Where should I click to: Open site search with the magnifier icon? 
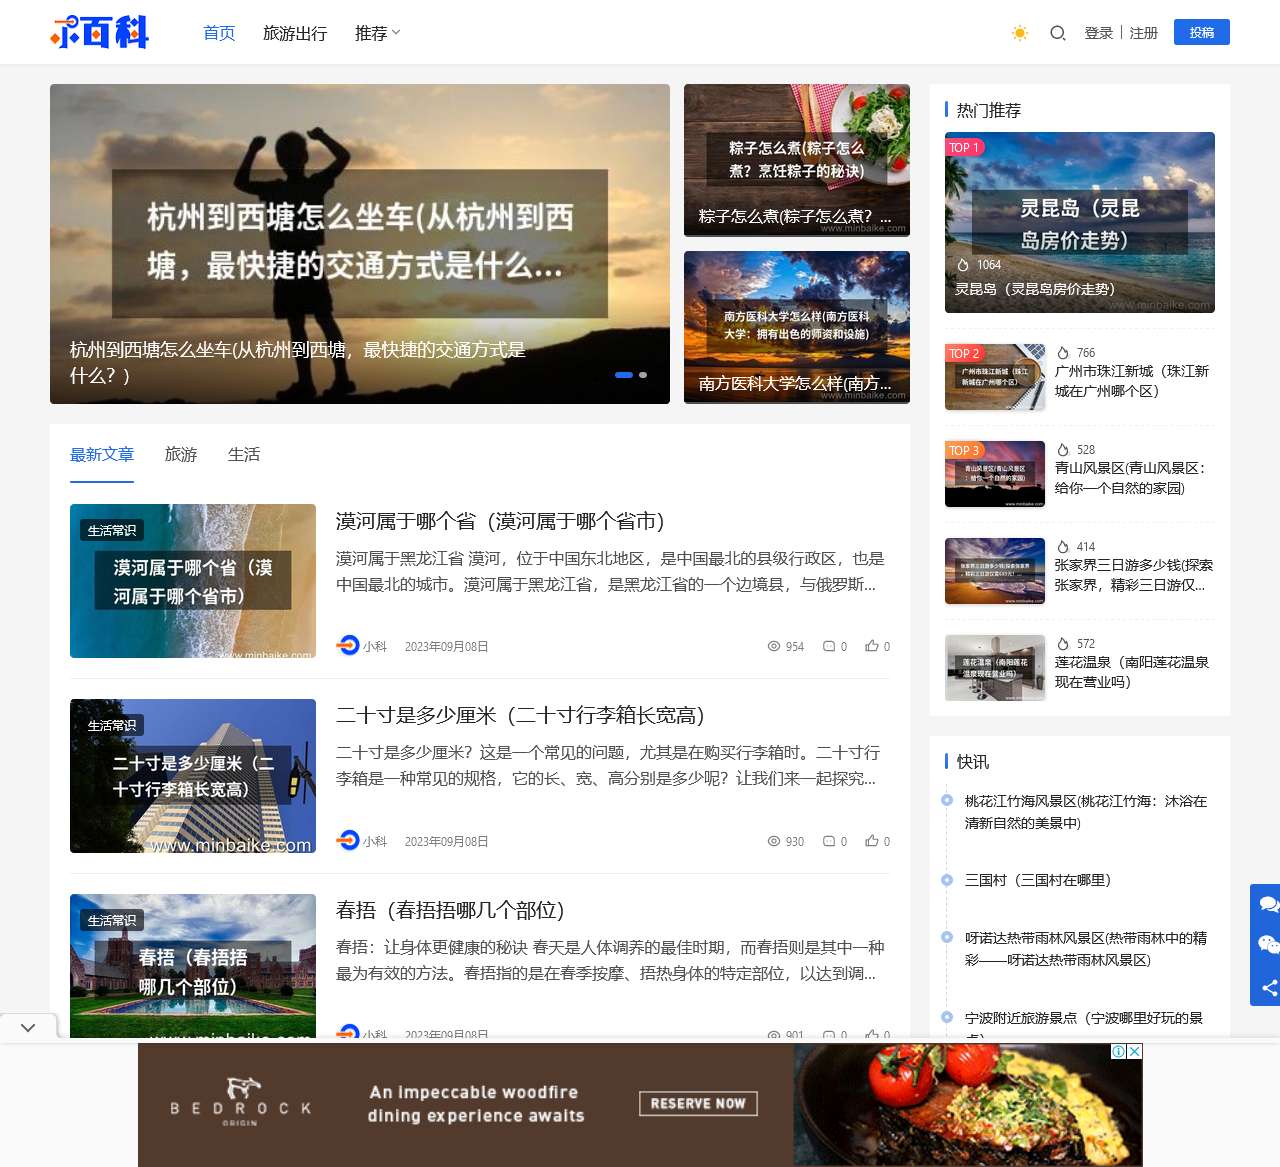[x=1057, y=33]
